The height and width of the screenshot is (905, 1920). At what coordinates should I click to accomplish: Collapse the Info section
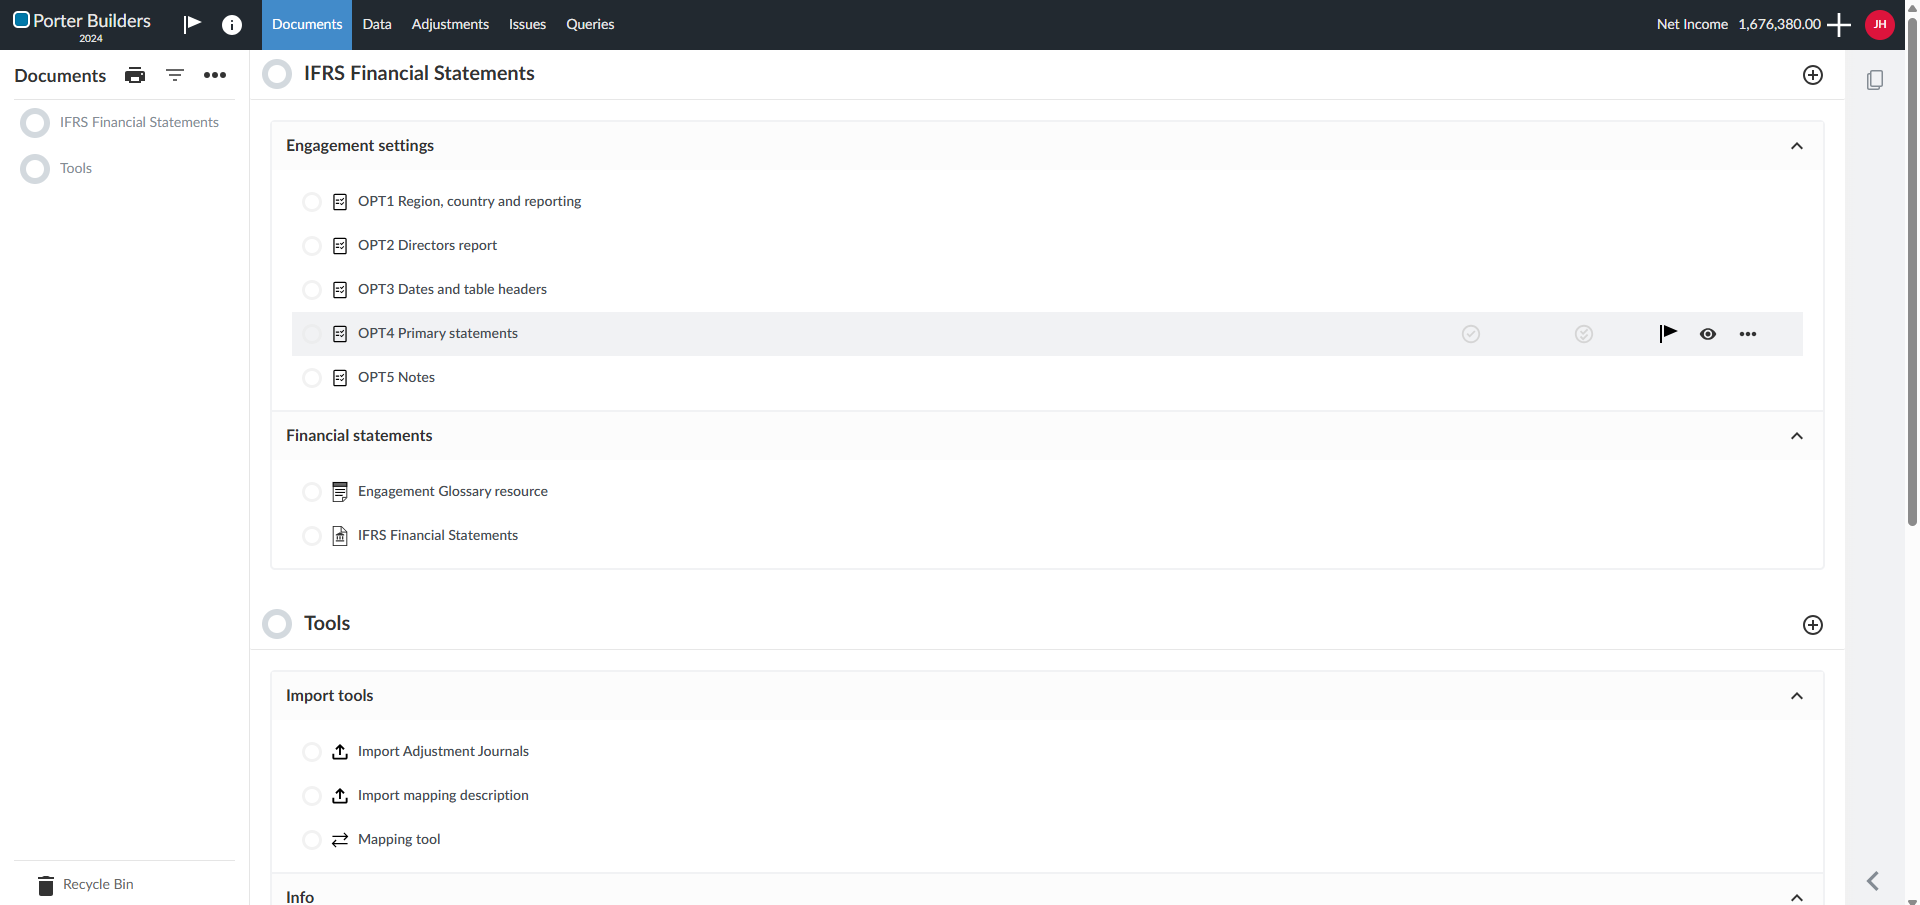click(x=1797, y=898)
